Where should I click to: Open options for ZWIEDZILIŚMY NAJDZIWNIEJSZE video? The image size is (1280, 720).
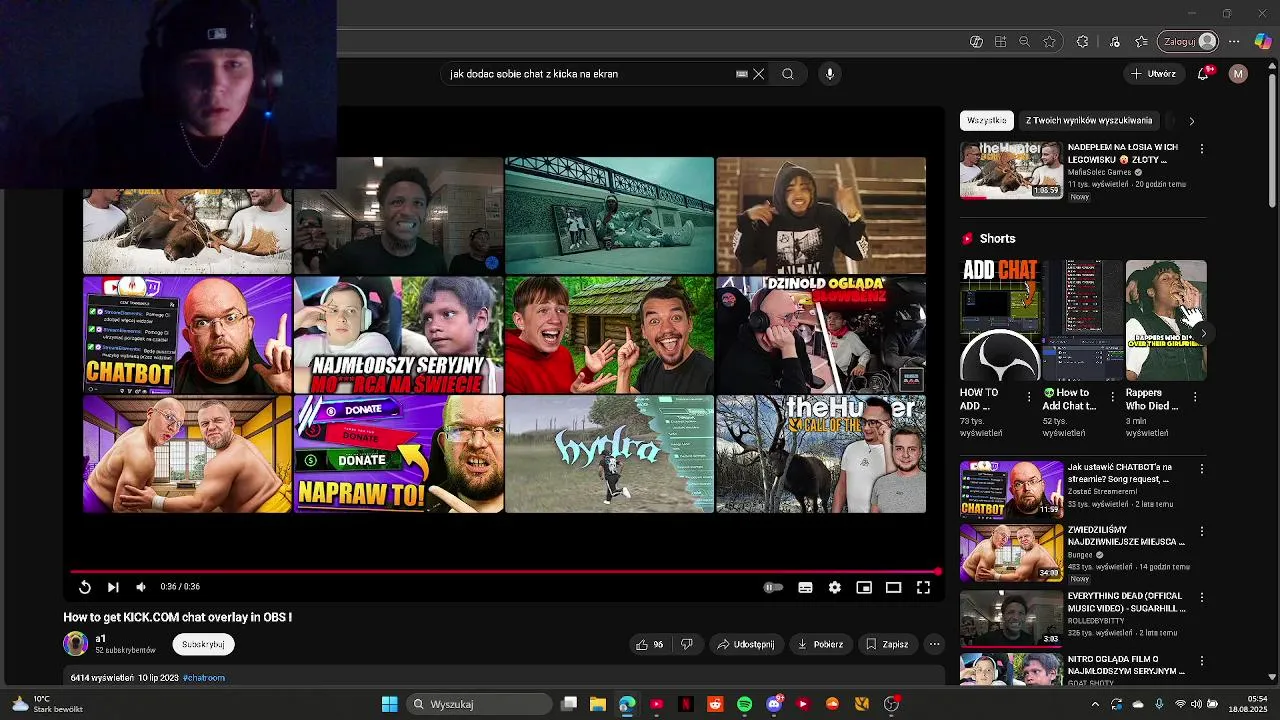click(1202, 532)
